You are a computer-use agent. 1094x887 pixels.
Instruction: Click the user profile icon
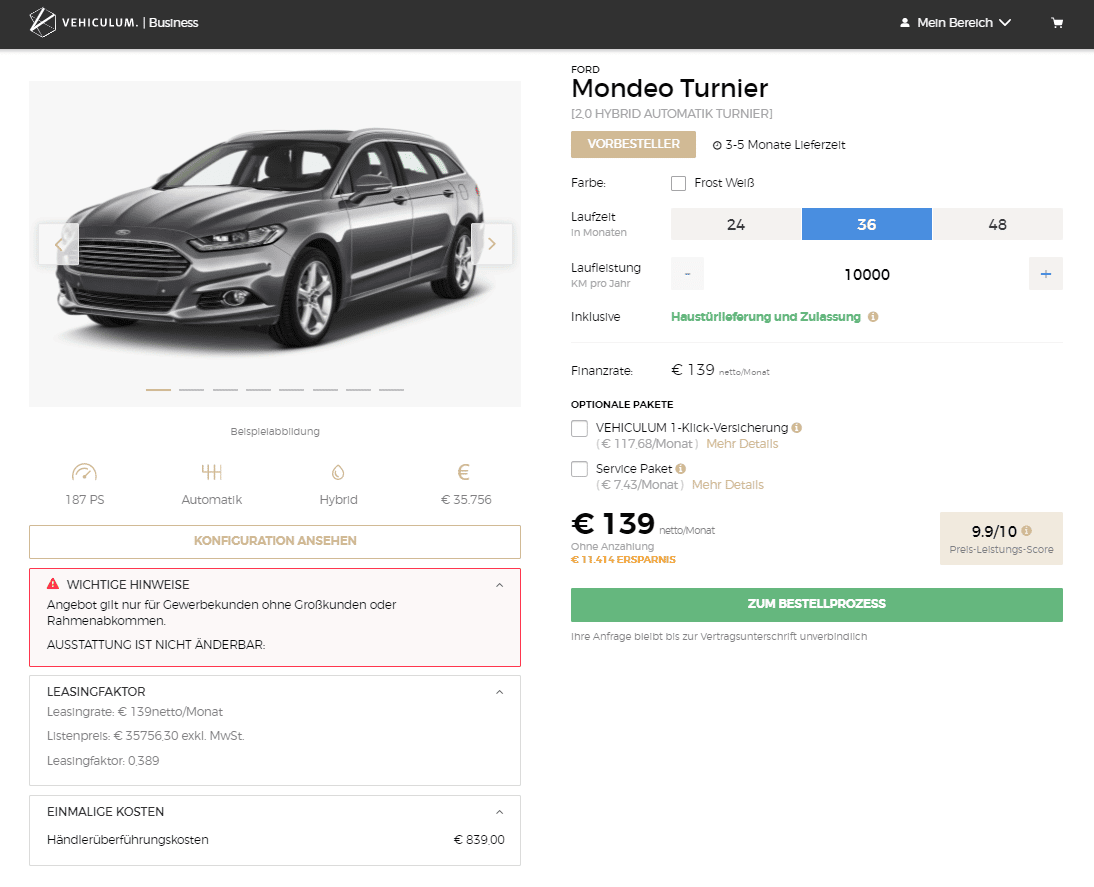pos(905,22)
